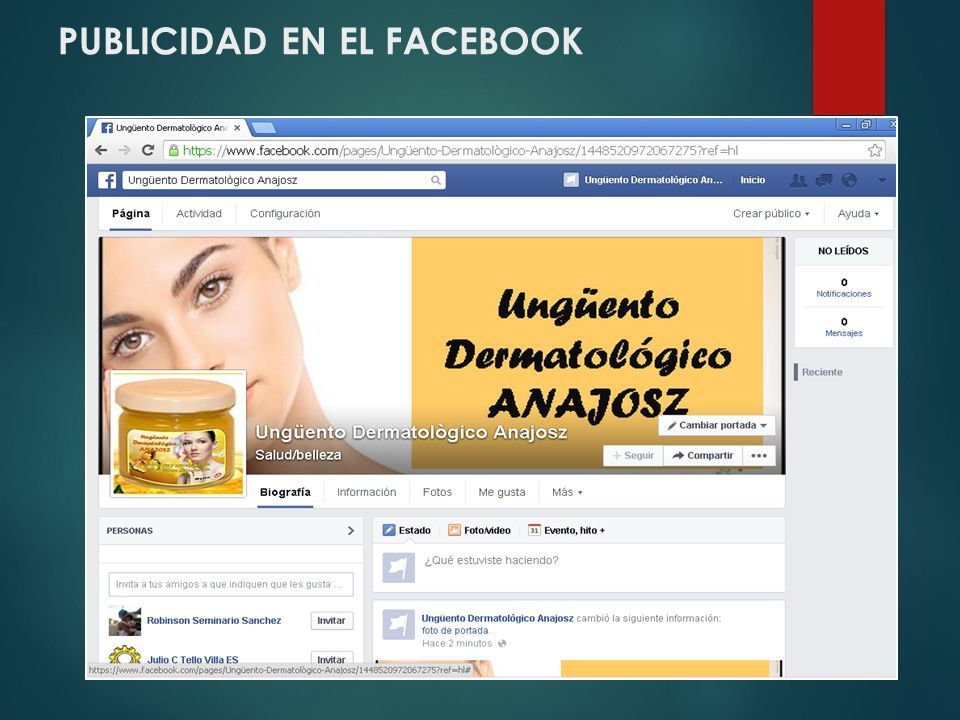Screen dimensions: 960x720
Task: Open the account menu arrow in blue bar
Action: (x=882, y=180)
